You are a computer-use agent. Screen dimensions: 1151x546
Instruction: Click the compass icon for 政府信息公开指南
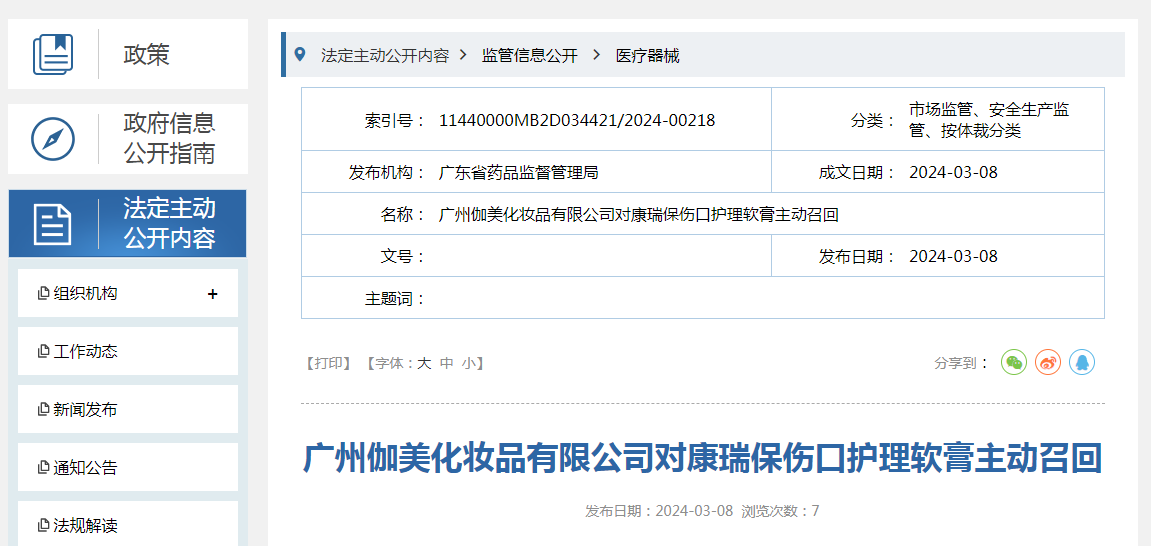(53, 139)
